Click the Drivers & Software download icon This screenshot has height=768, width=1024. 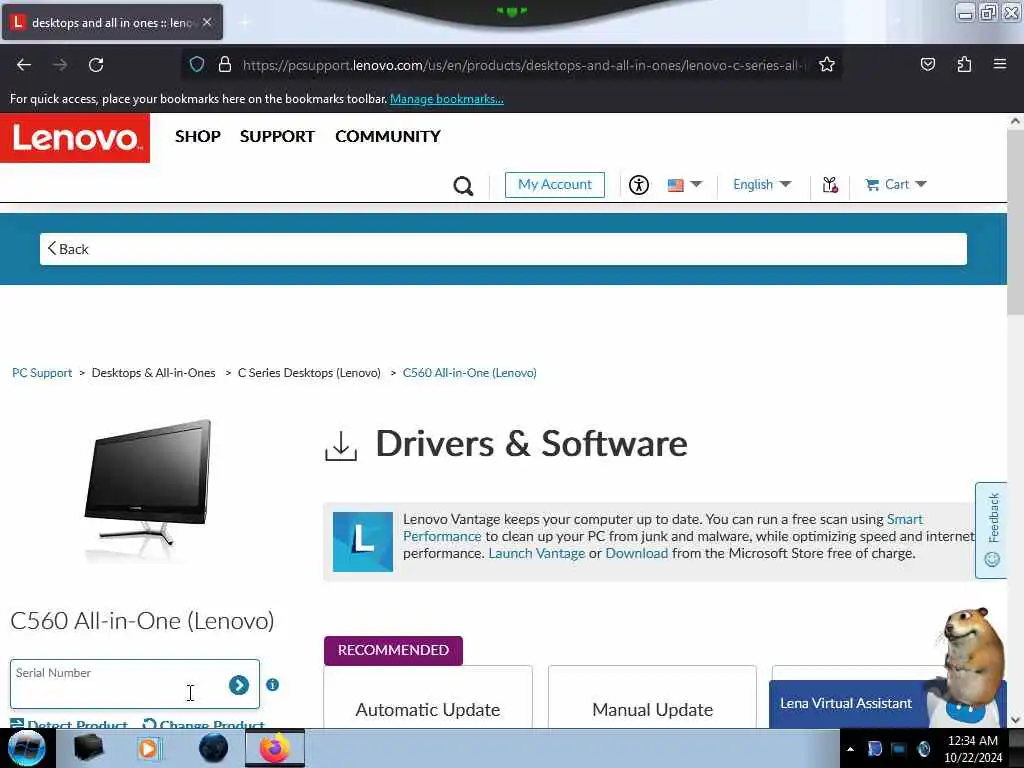[x=341, y=445]
